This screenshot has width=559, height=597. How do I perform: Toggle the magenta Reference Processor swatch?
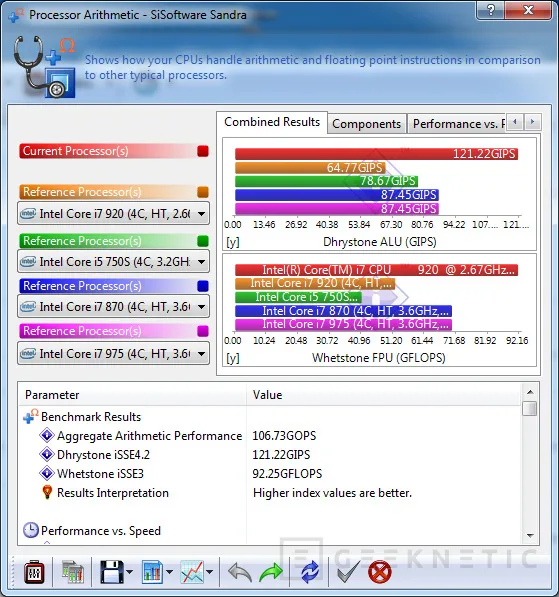coord(203,331)
